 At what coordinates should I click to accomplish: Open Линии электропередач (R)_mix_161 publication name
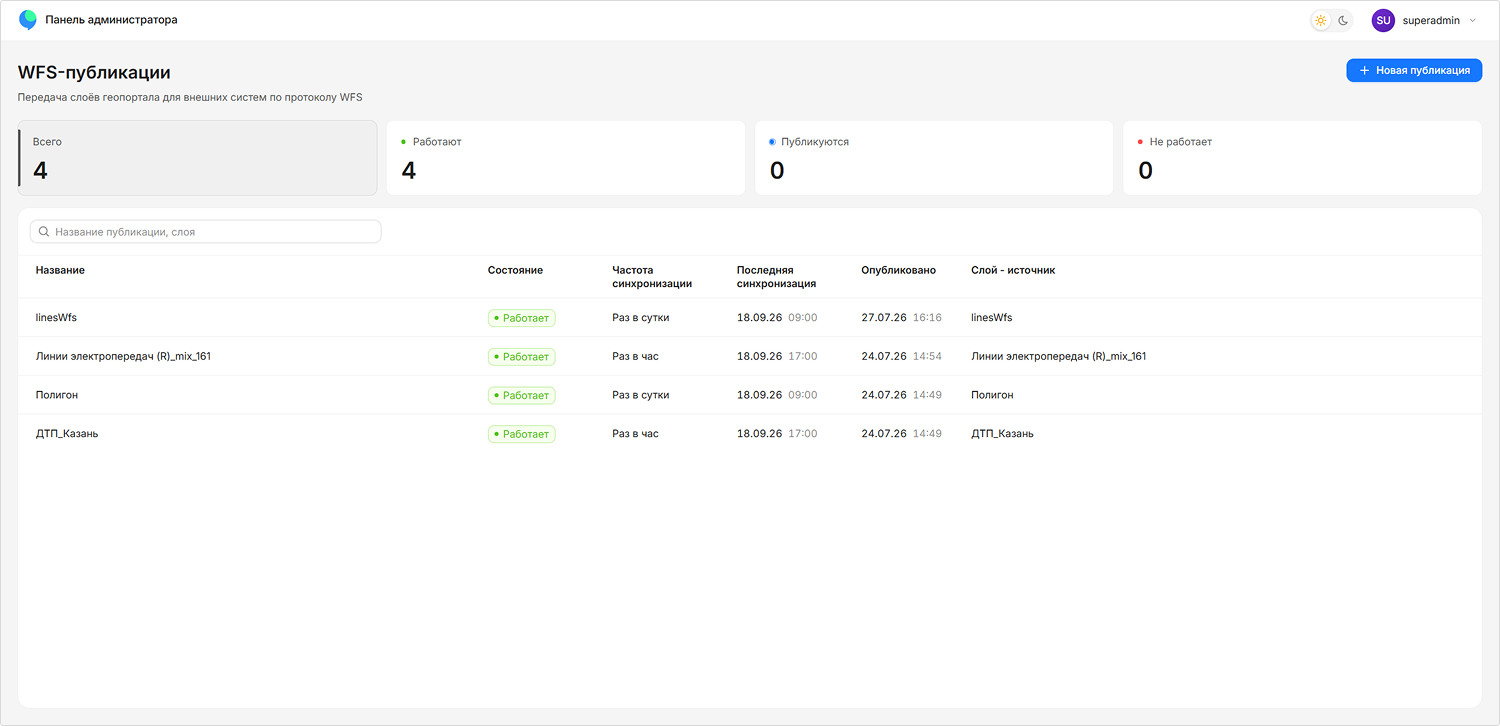pyautogui.click(x=123, y=356)
